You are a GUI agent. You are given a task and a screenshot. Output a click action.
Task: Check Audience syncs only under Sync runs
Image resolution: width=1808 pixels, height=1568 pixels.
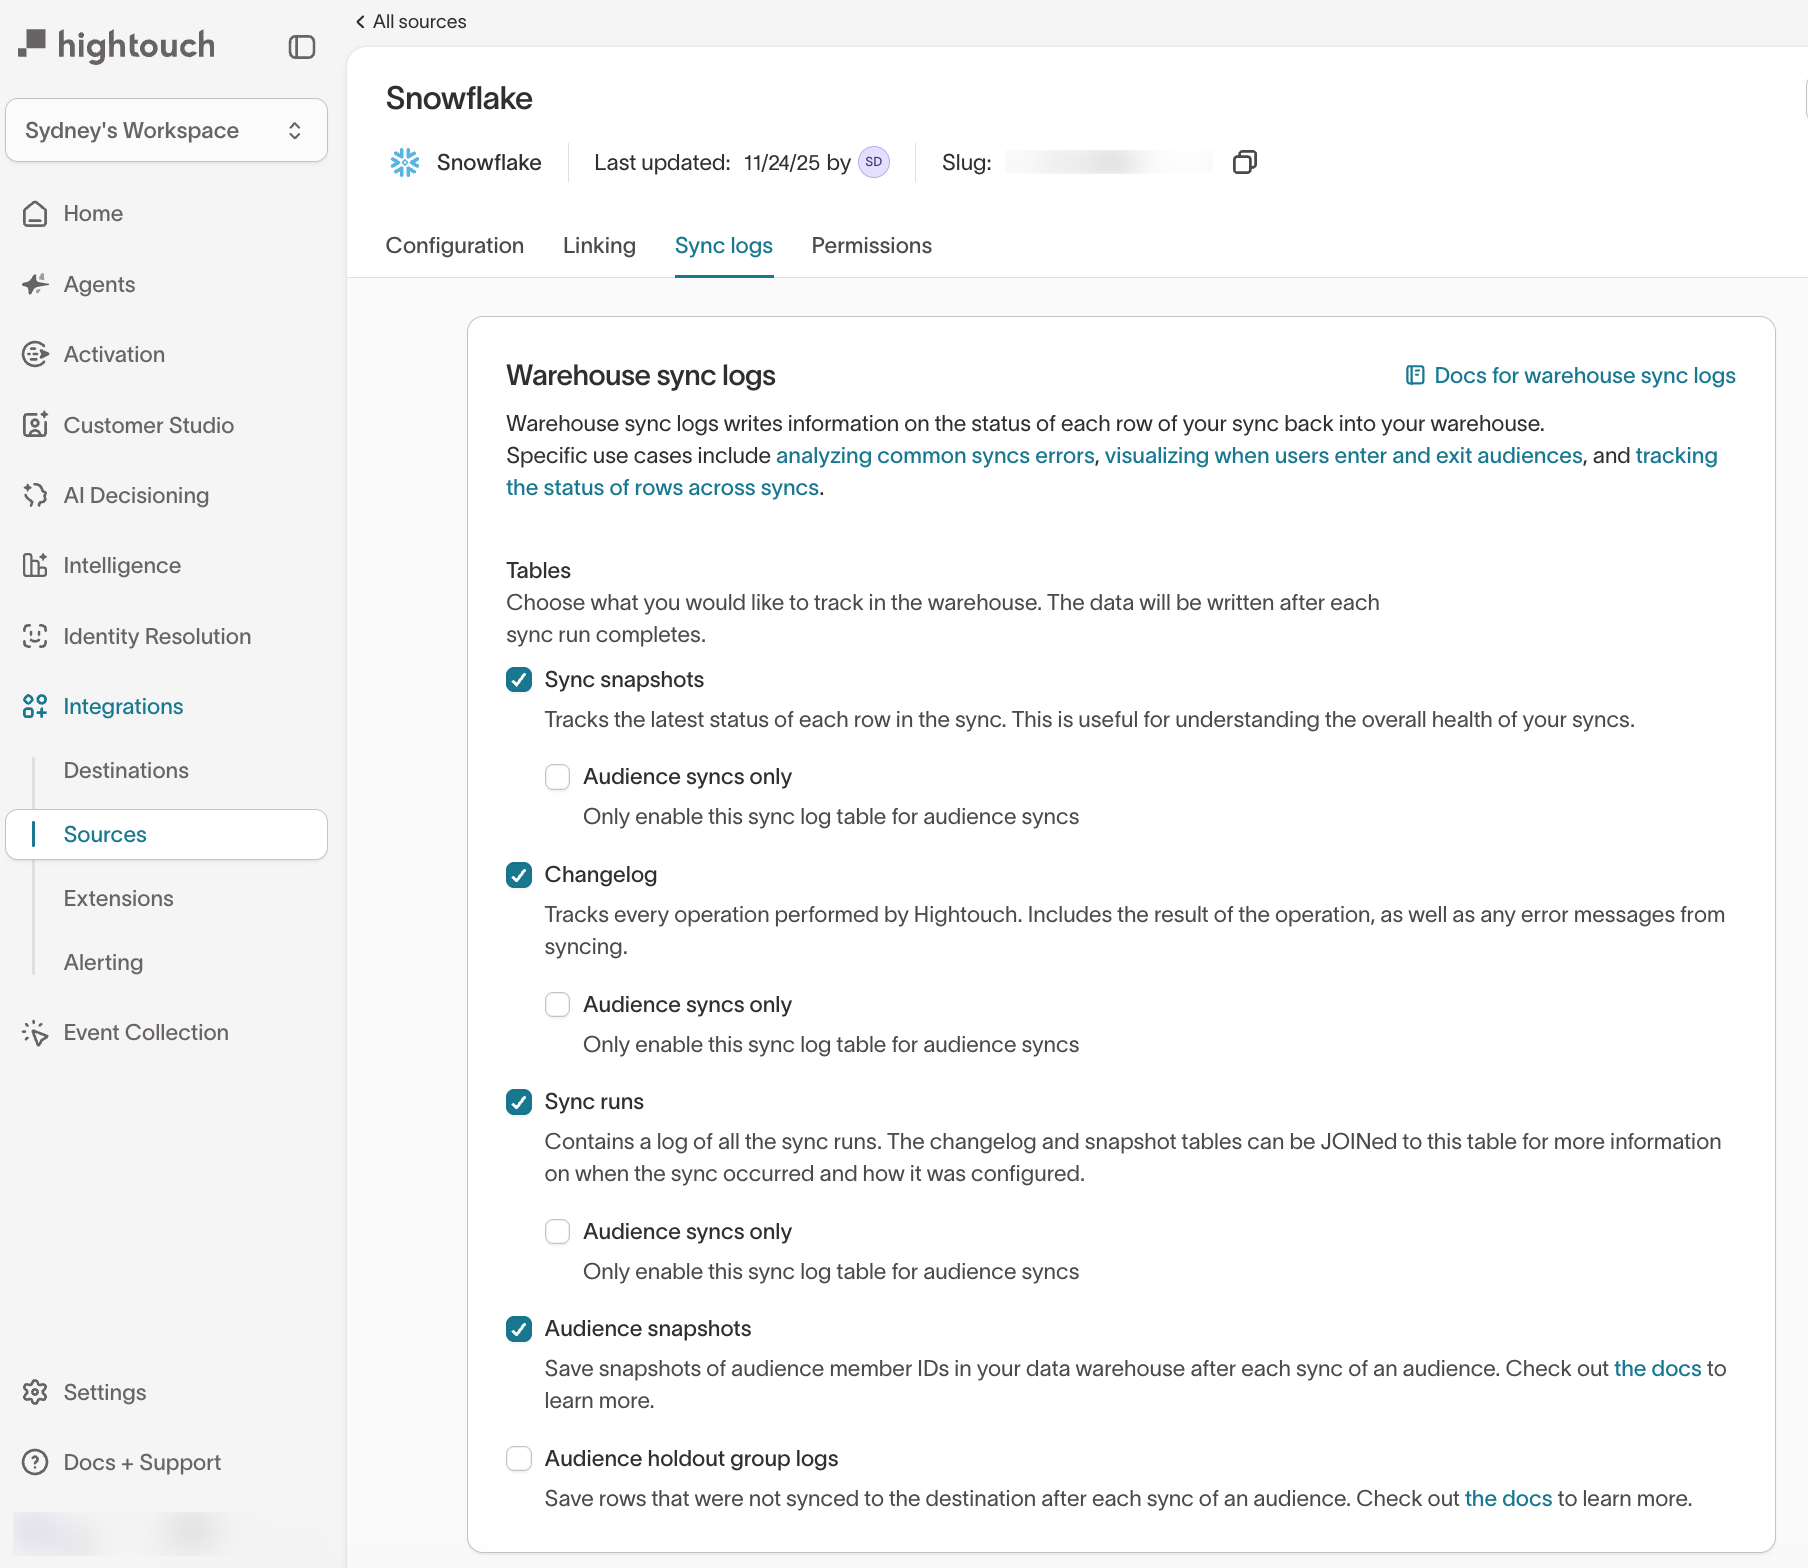(557, 1232)
